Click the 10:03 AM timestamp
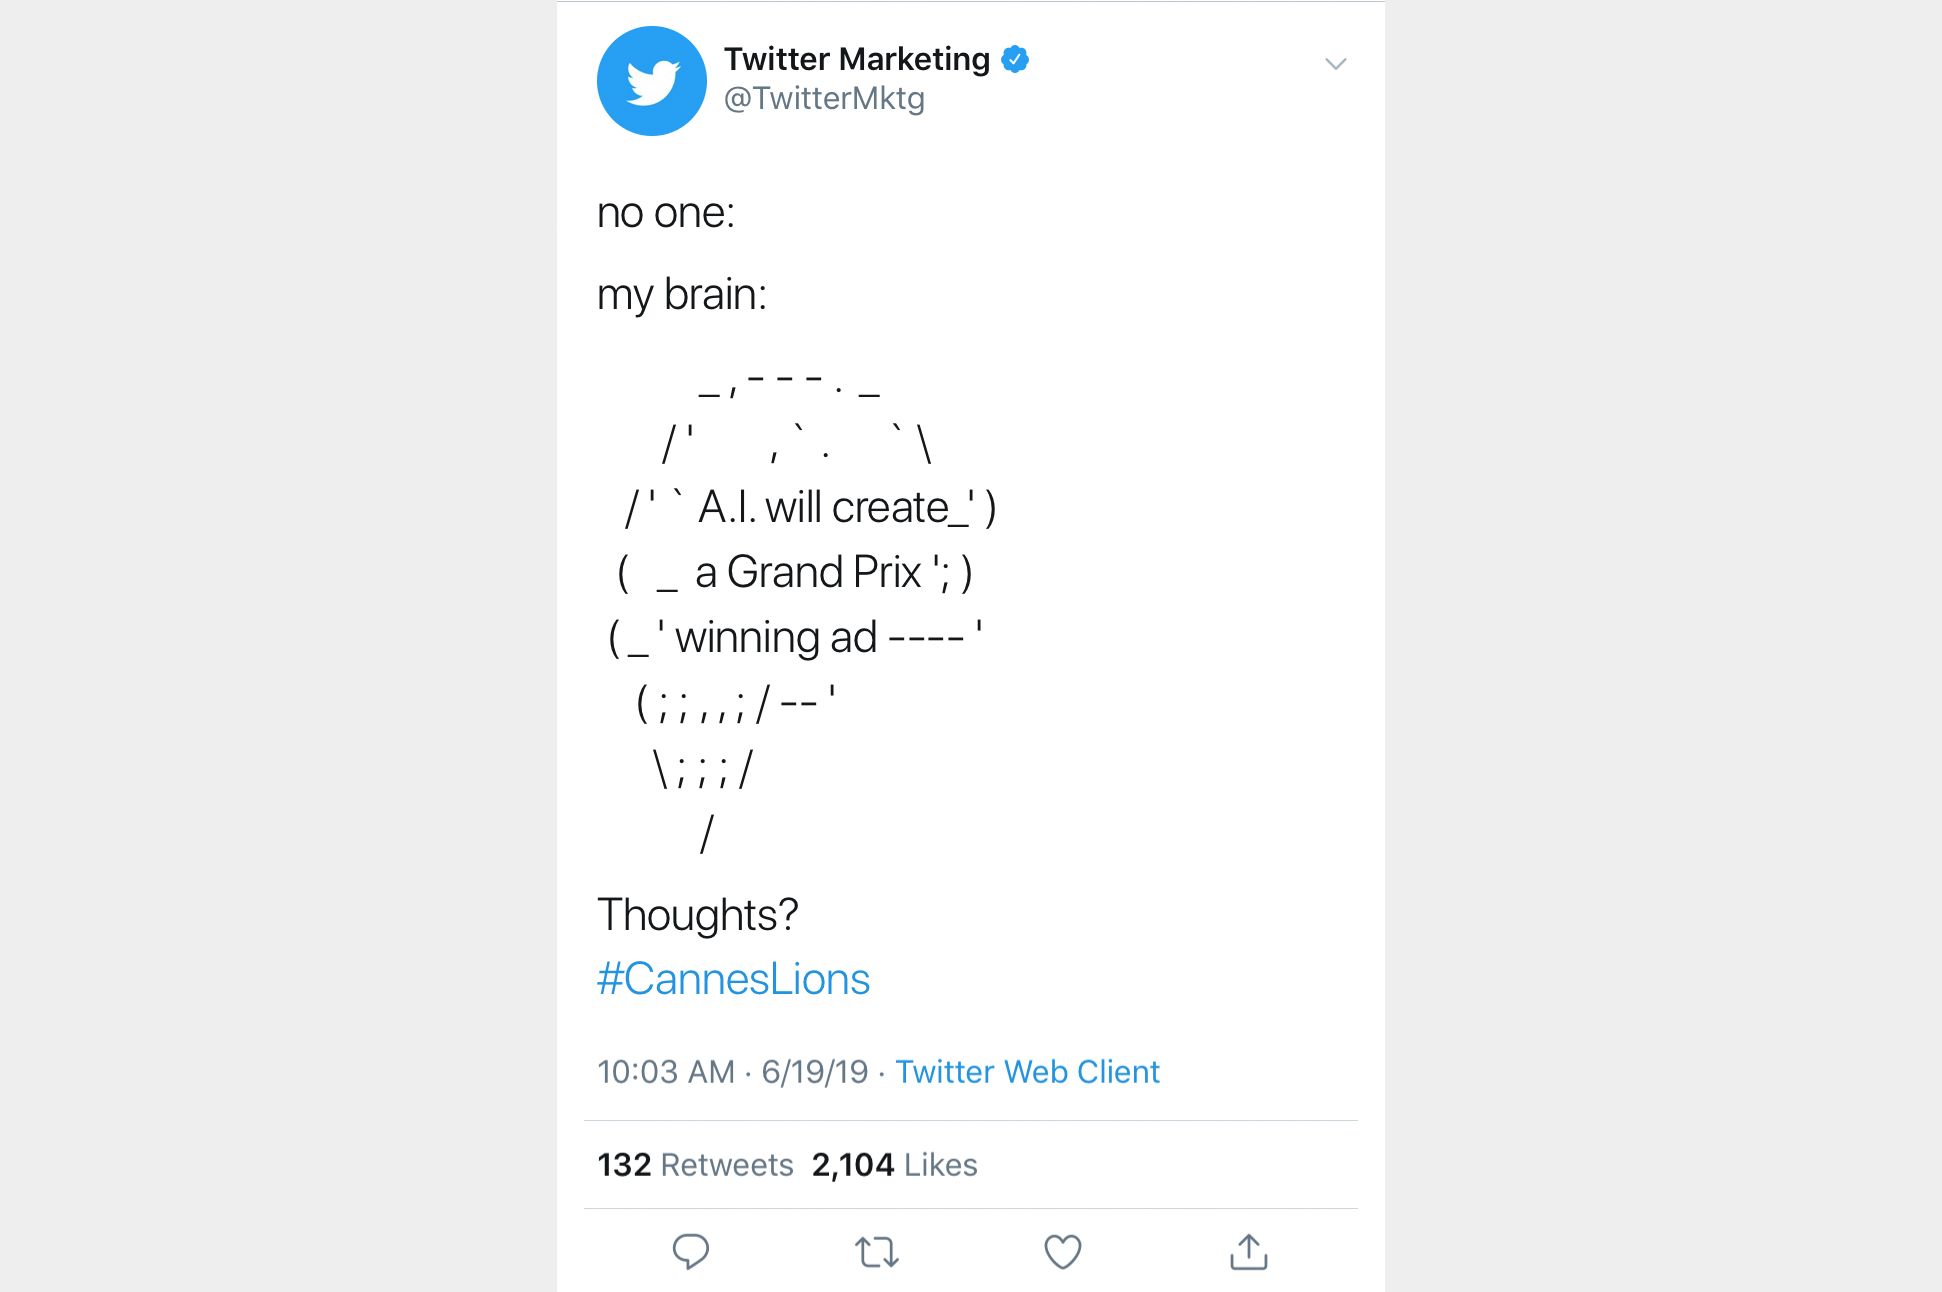1942x1292 pixels. (x=666, y=1072)
